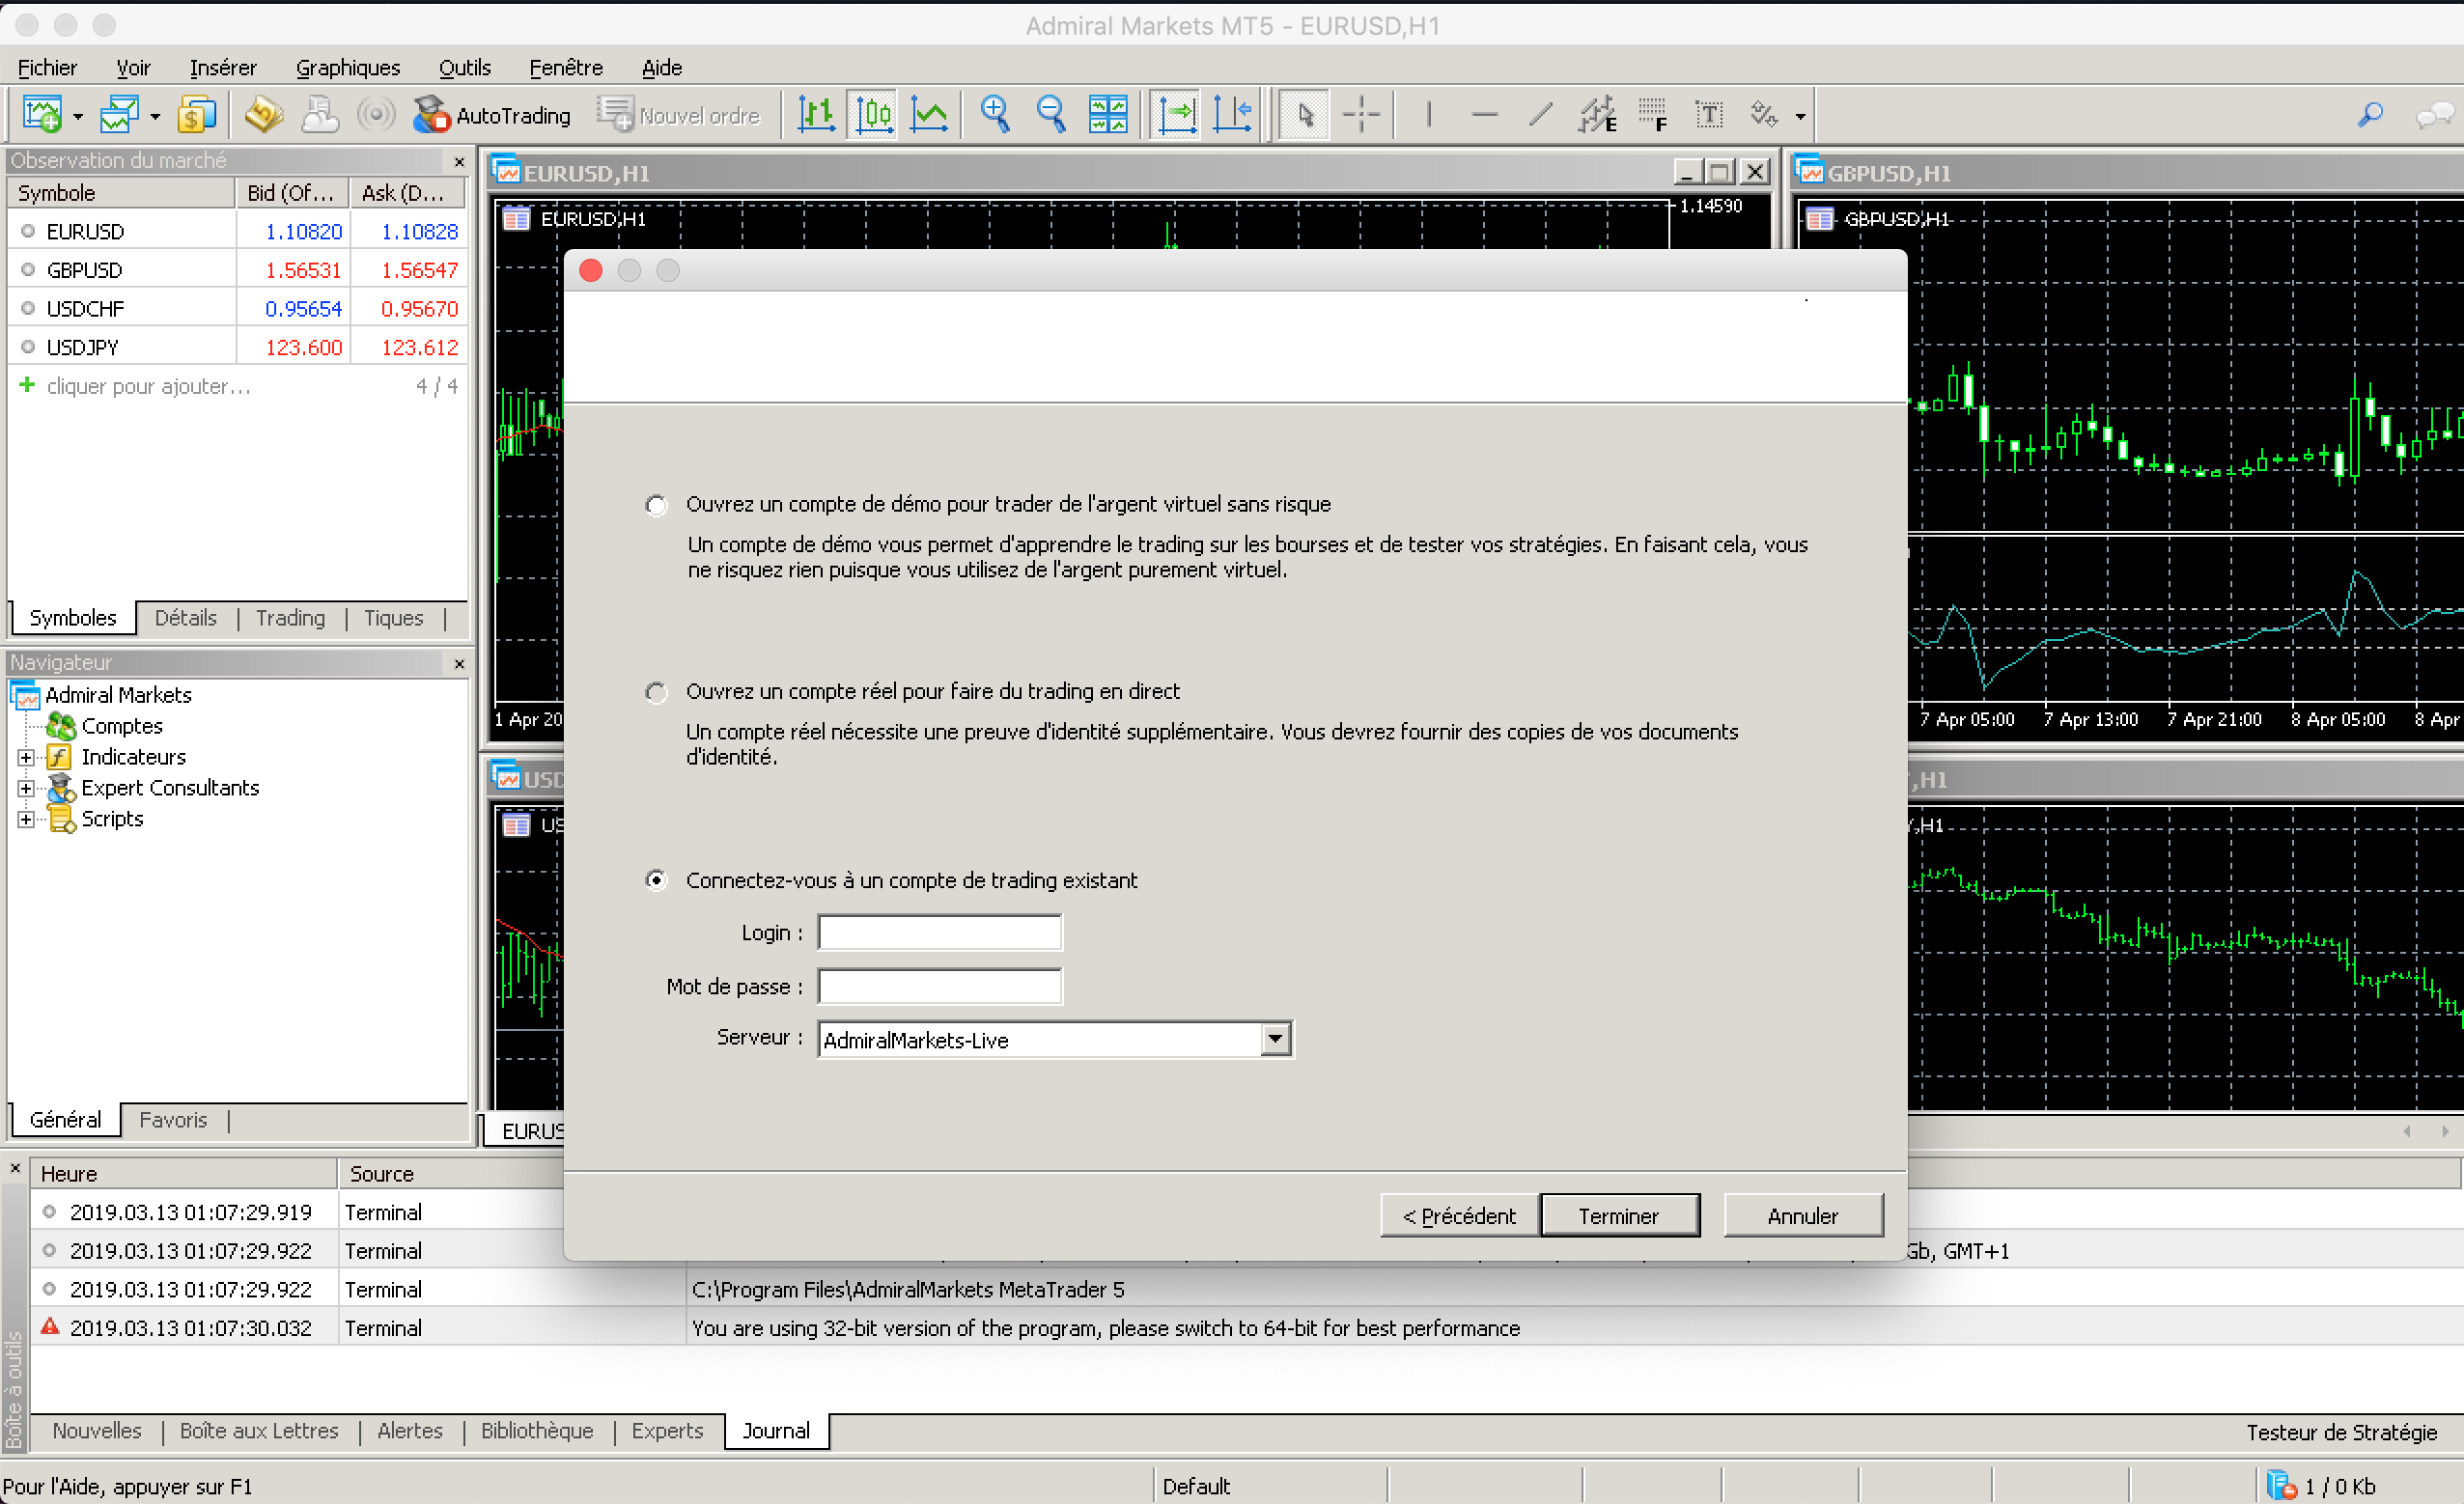
Task: Open the Insérer menu
Action: click(x=223, y=67)
